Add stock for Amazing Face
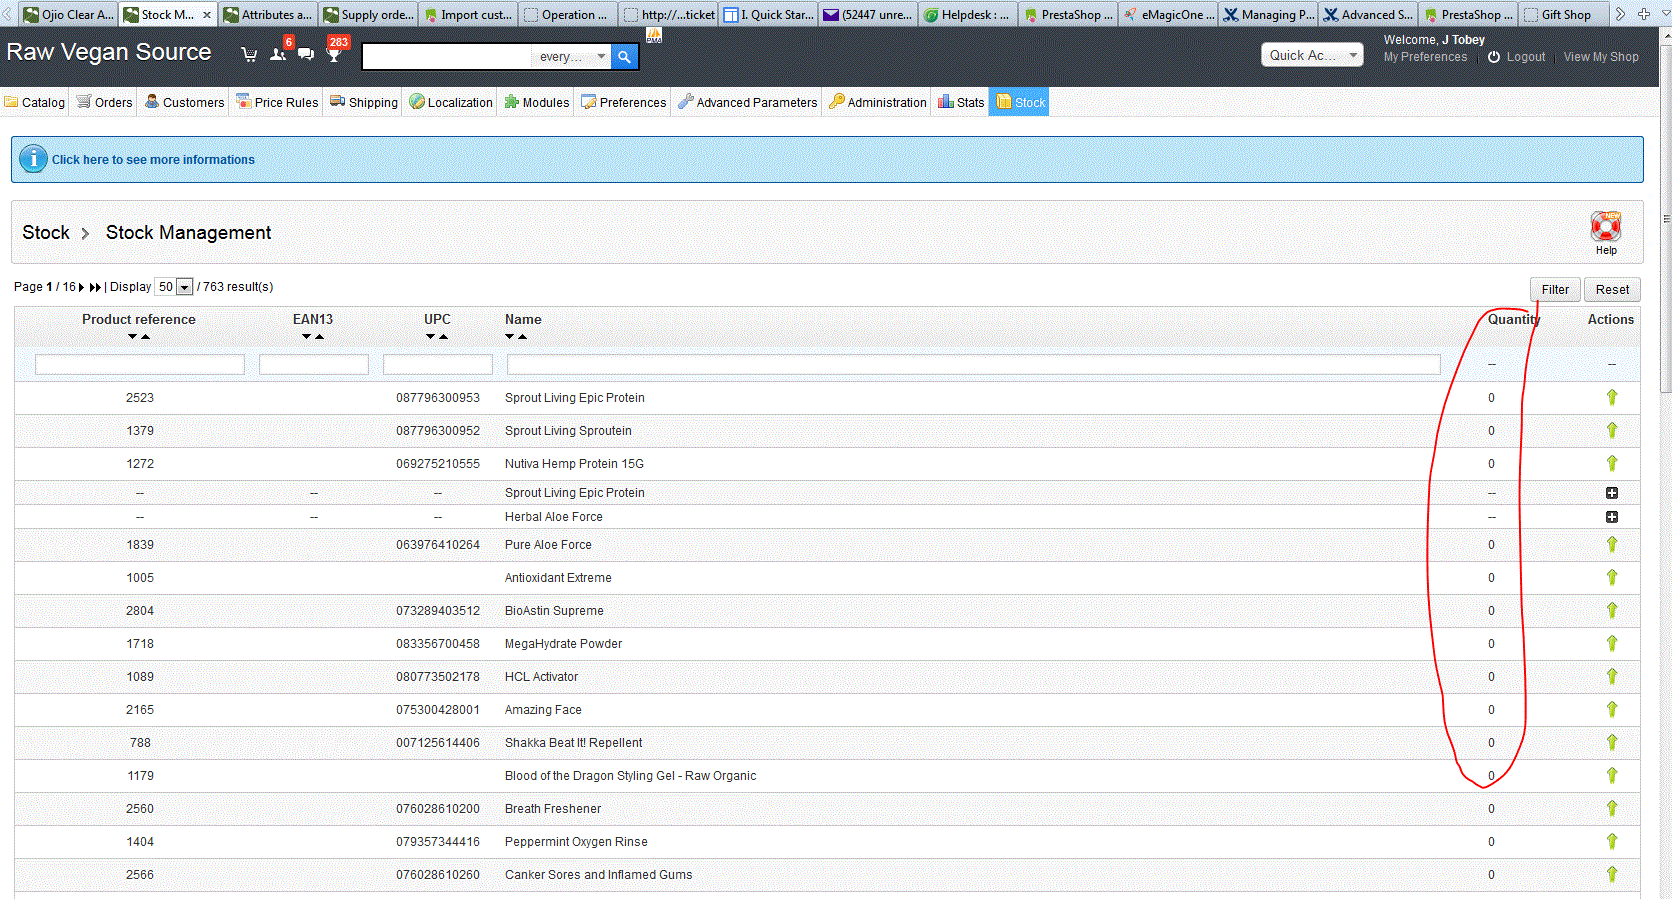 (1612, 709)
